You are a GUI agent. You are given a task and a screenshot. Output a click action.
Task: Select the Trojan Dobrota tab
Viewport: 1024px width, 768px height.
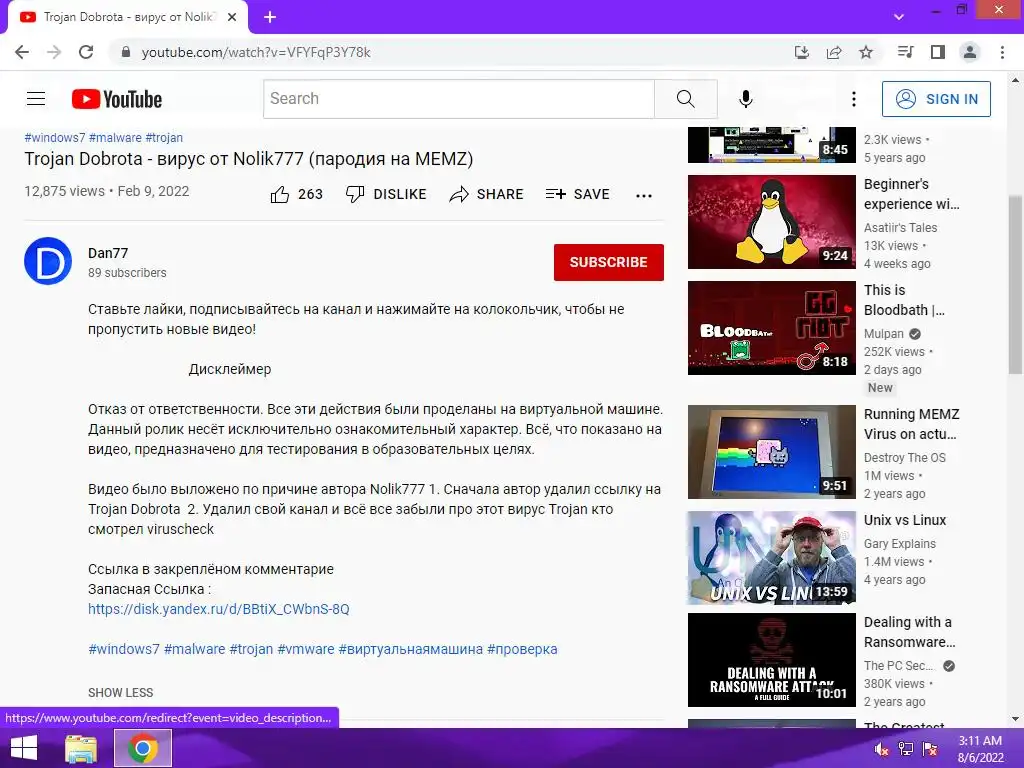point(128,17)
